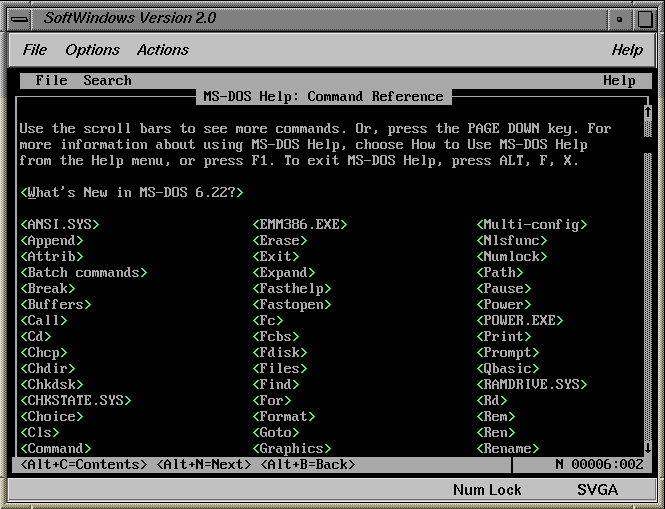The width and height of the screenshot is (665, 509).
Task: Open the Append help topic
Action: (52, 241)
